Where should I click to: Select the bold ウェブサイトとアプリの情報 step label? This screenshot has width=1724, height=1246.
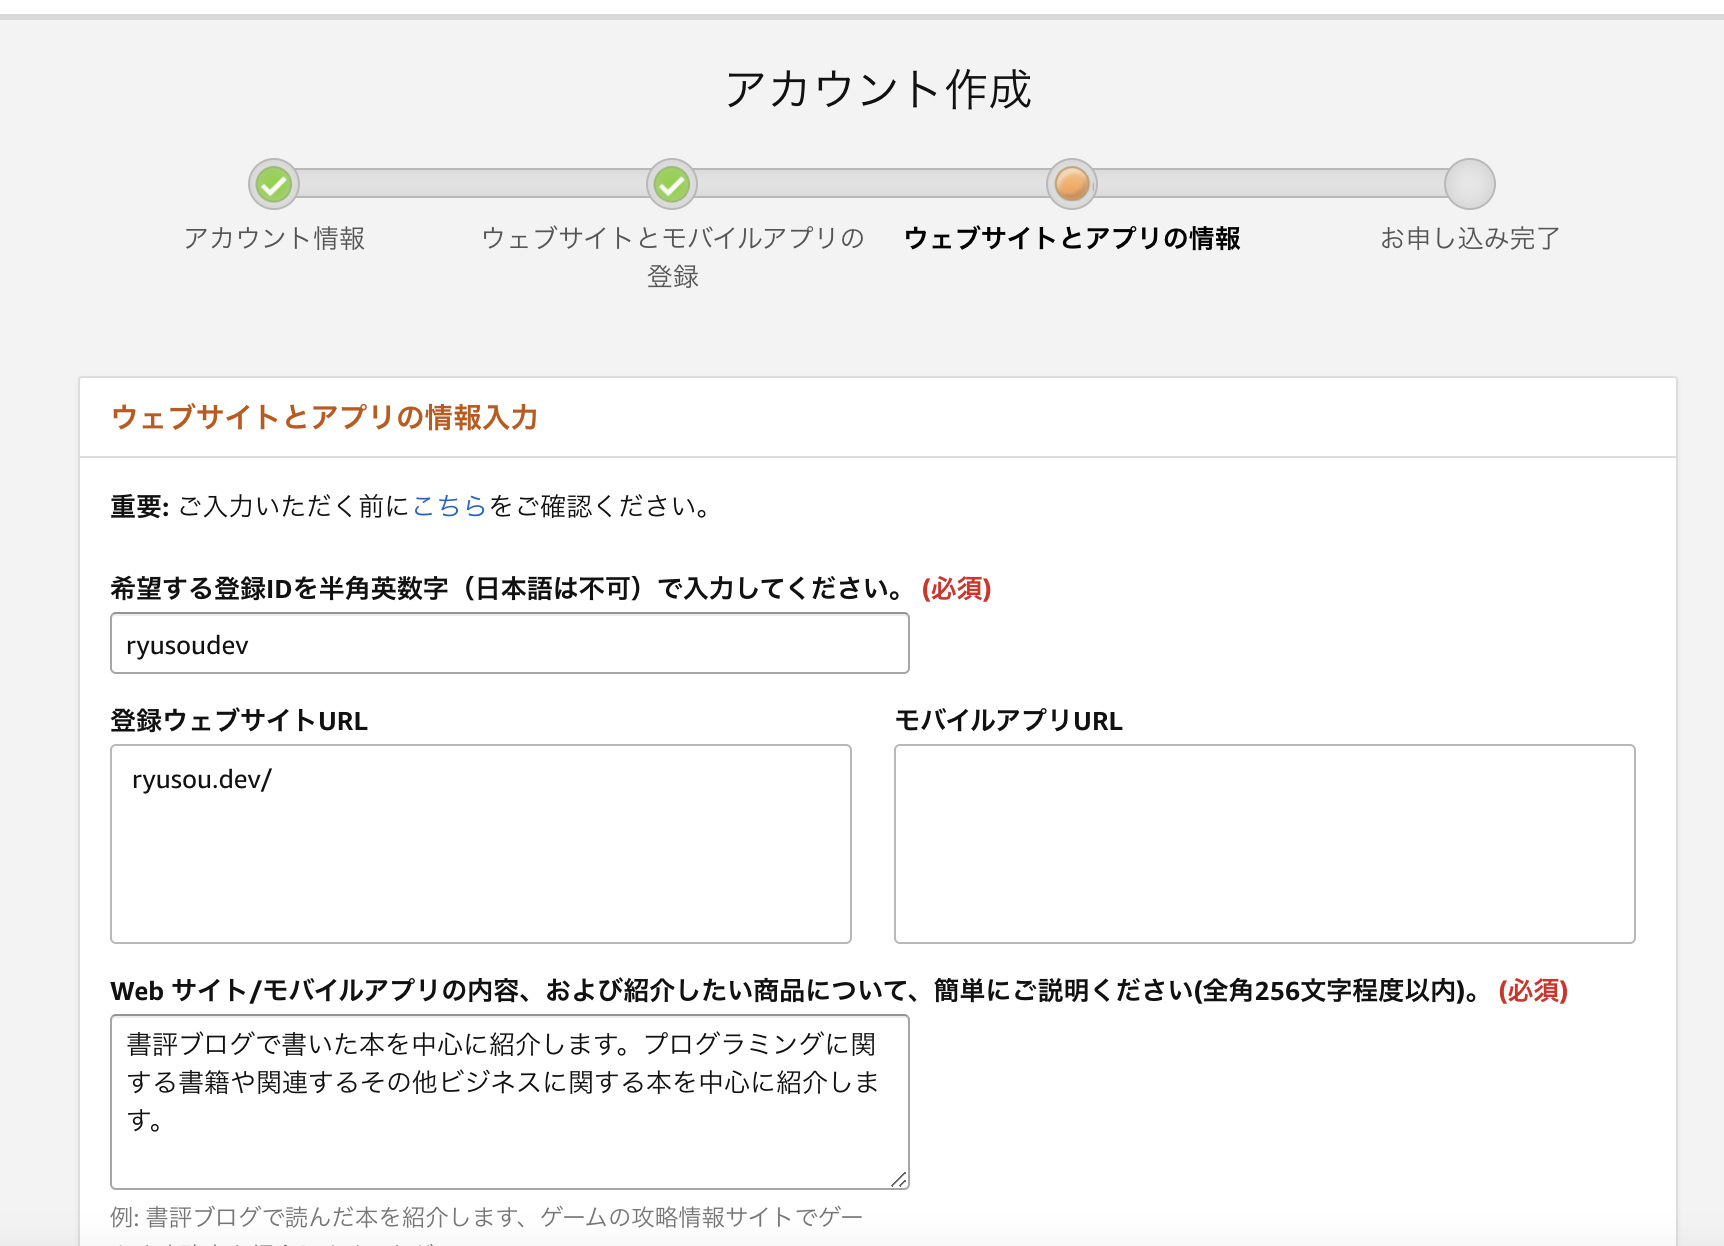click(1072, 239)
